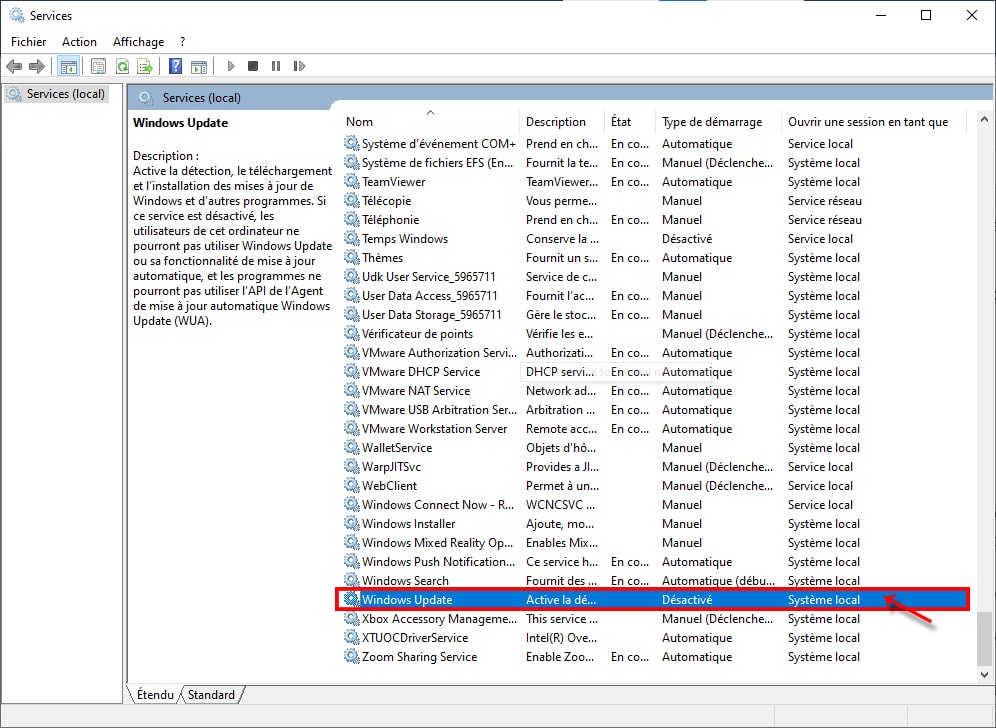Click the Back arrow in toolbar
The height and width of the screenshot is (728, 996).
point(14,66)
